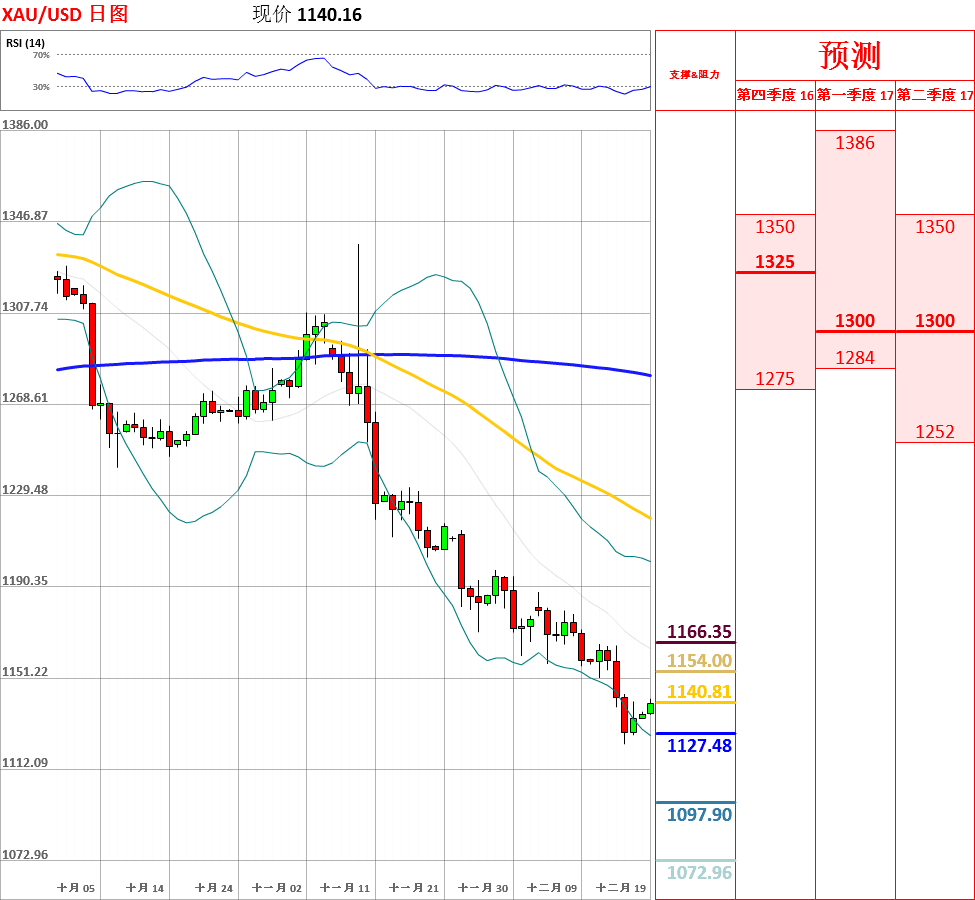975x900 pixels.
Task: Click the 十二月 19 date label
Action: [621, 887]
